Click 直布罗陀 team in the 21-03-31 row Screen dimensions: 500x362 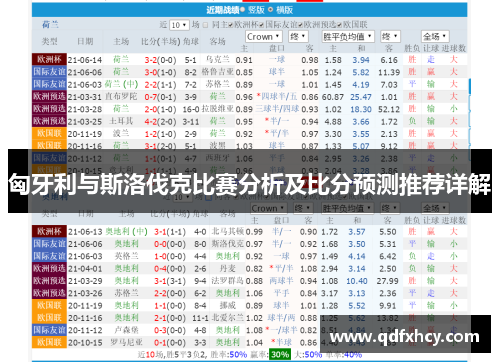121,97
